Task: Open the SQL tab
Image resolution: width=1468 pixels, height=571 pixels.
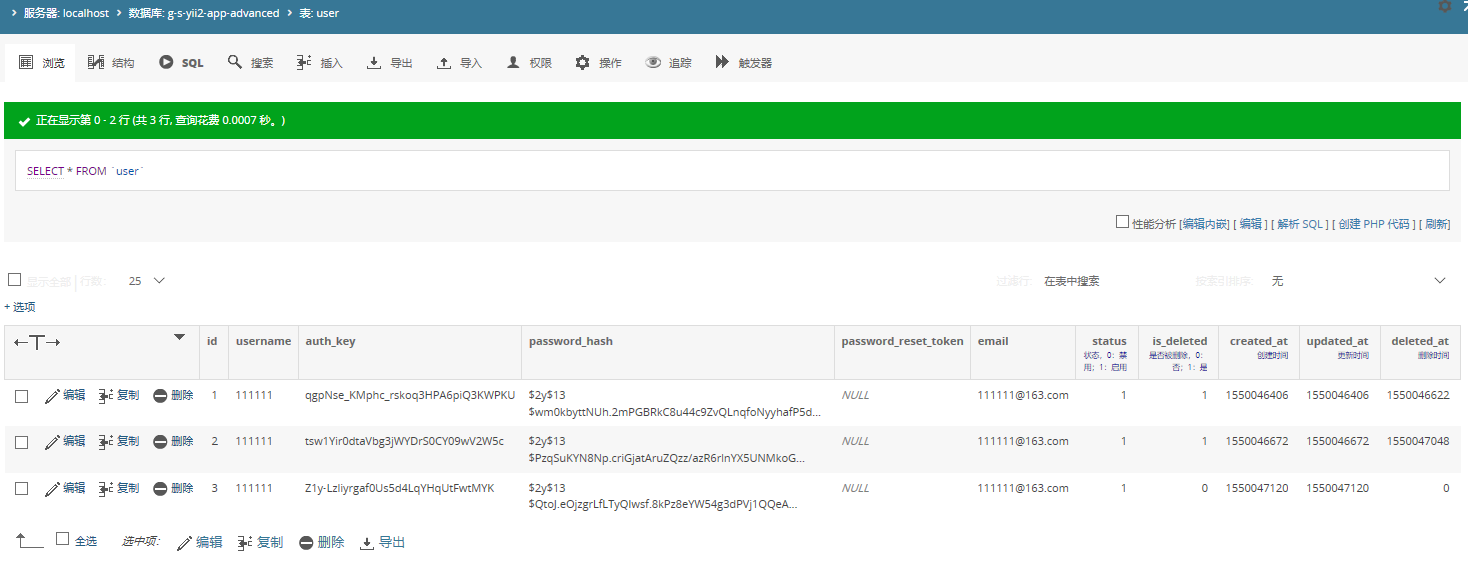Action: tap(181, 63)
